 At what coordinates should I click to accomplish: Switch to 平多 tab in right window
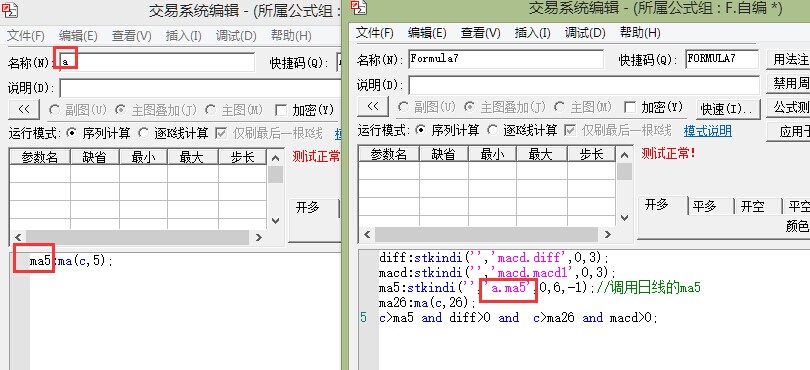point(710,207)
